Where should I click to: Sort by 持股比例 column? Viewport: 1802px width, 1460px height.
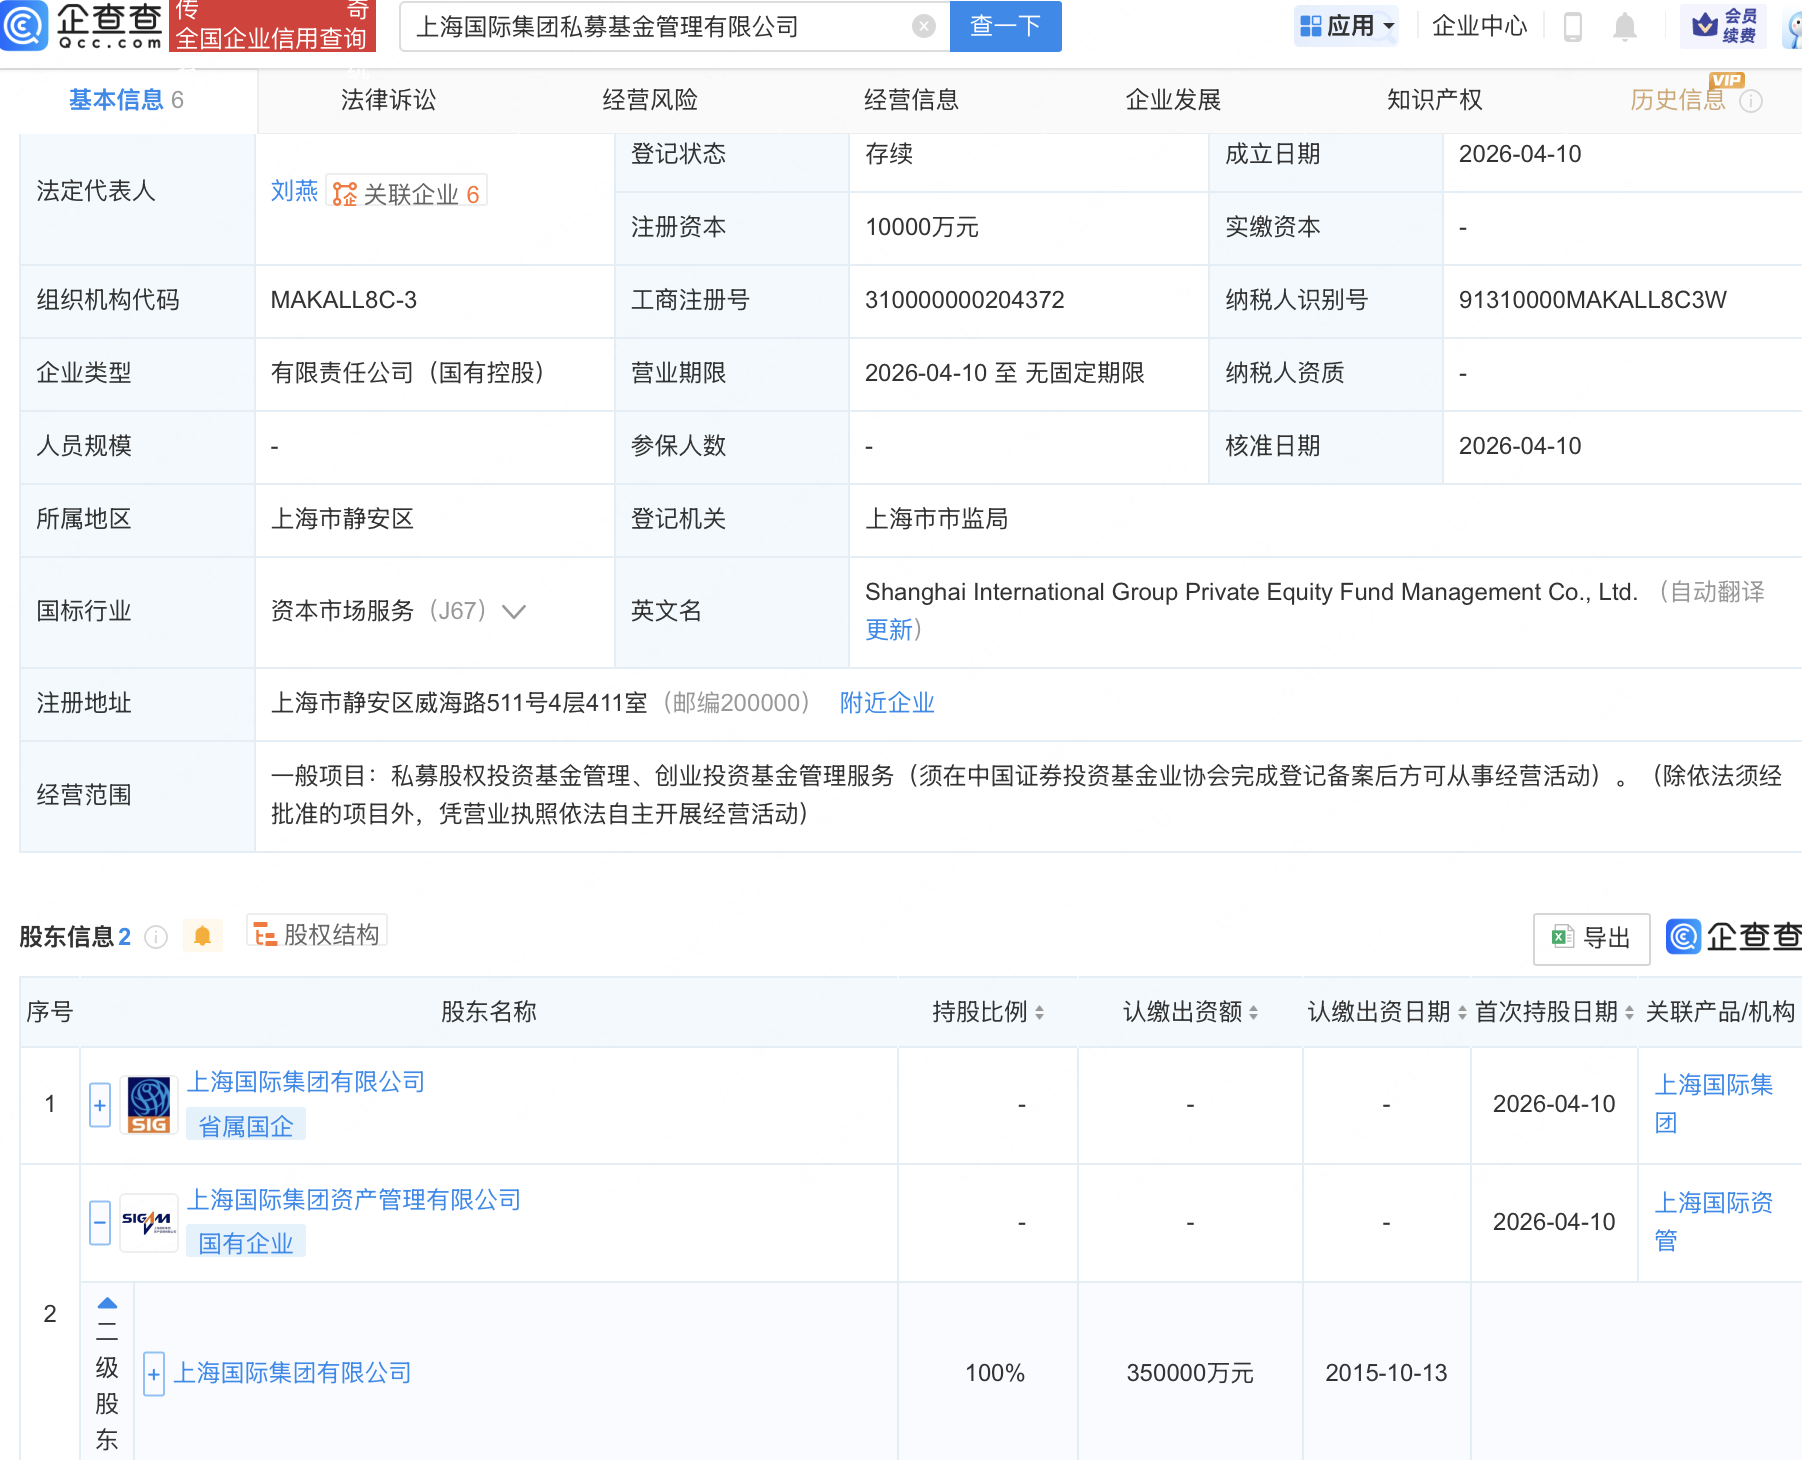tap(987, 1012)
